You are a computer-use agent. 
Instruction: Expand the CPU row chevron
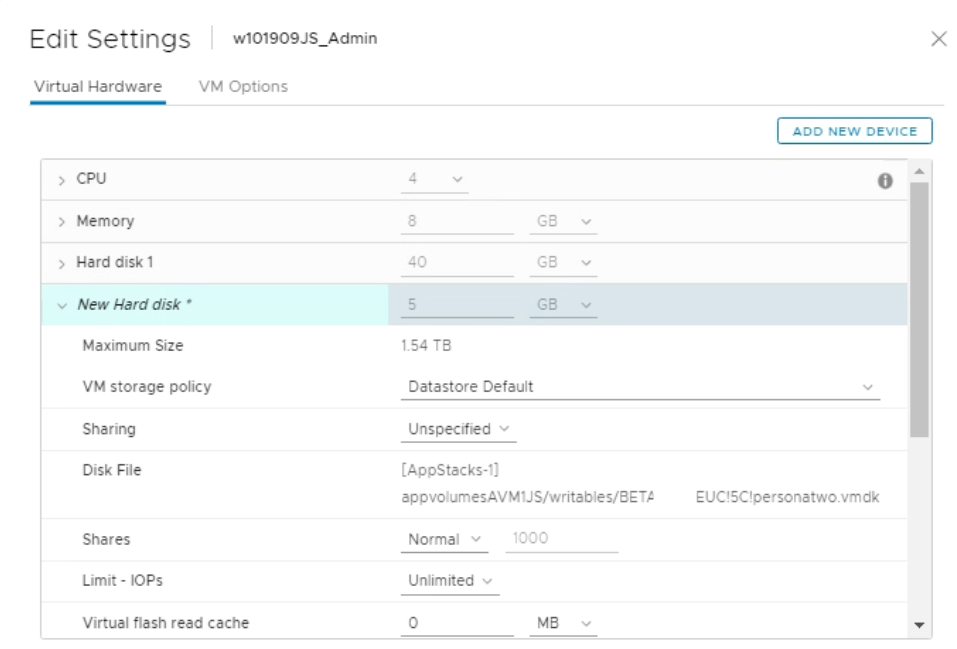(62, 180)
